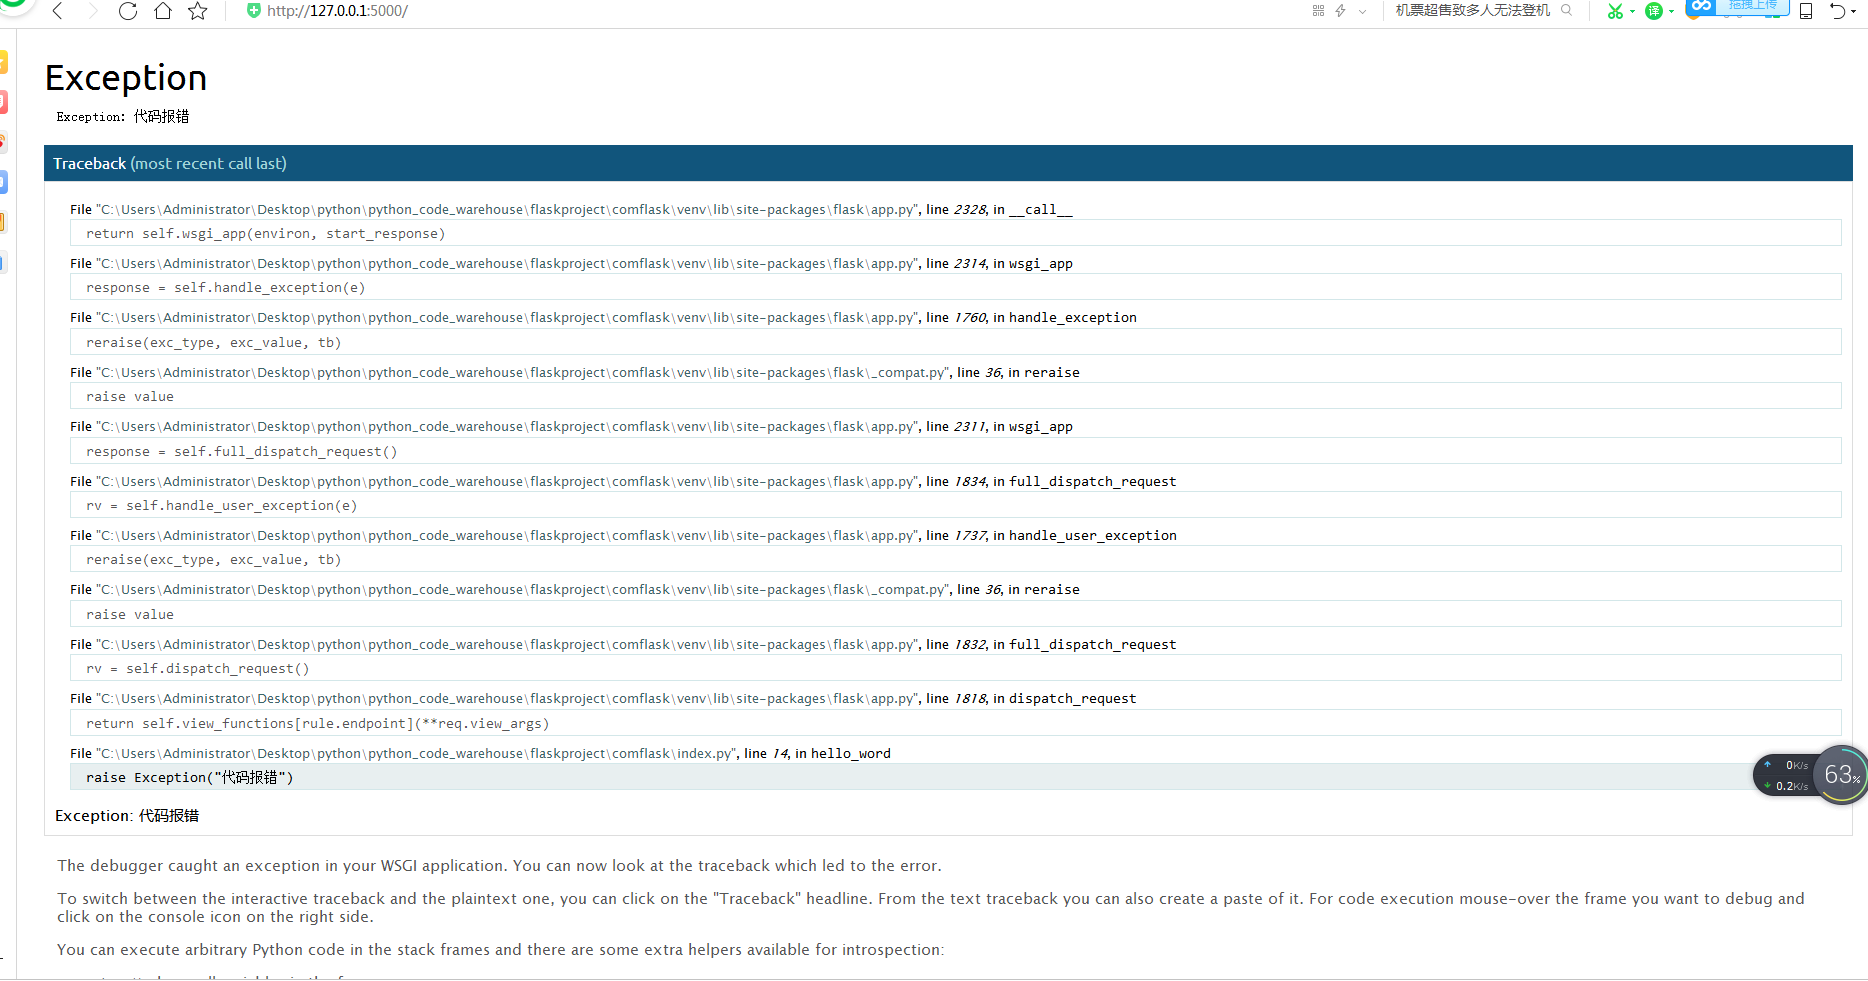
Task: Open the red notes app in the sidebar
Action: [x=4, y=101]
